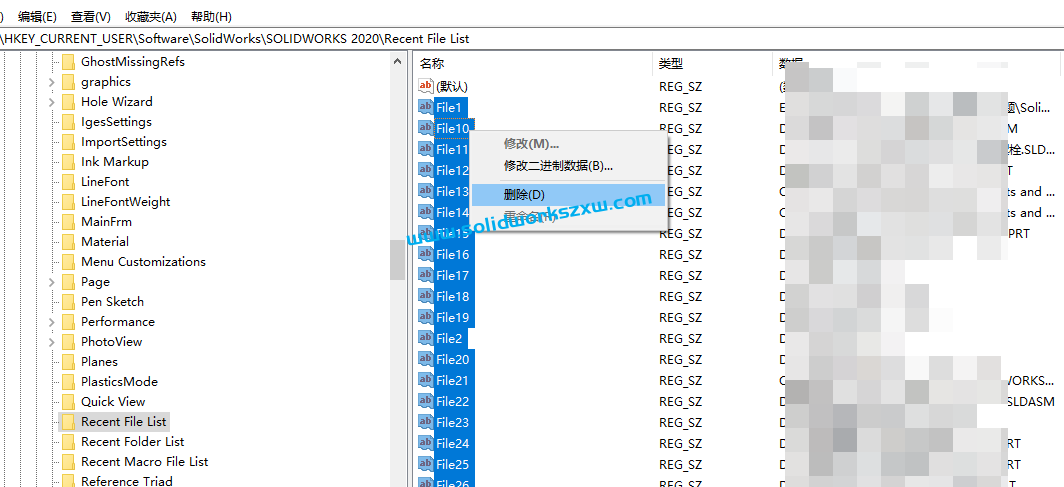The width and height of the screenshot is (1064, 487).
Task: Click the File16 string value icon
Action: (x=425, y=254)
